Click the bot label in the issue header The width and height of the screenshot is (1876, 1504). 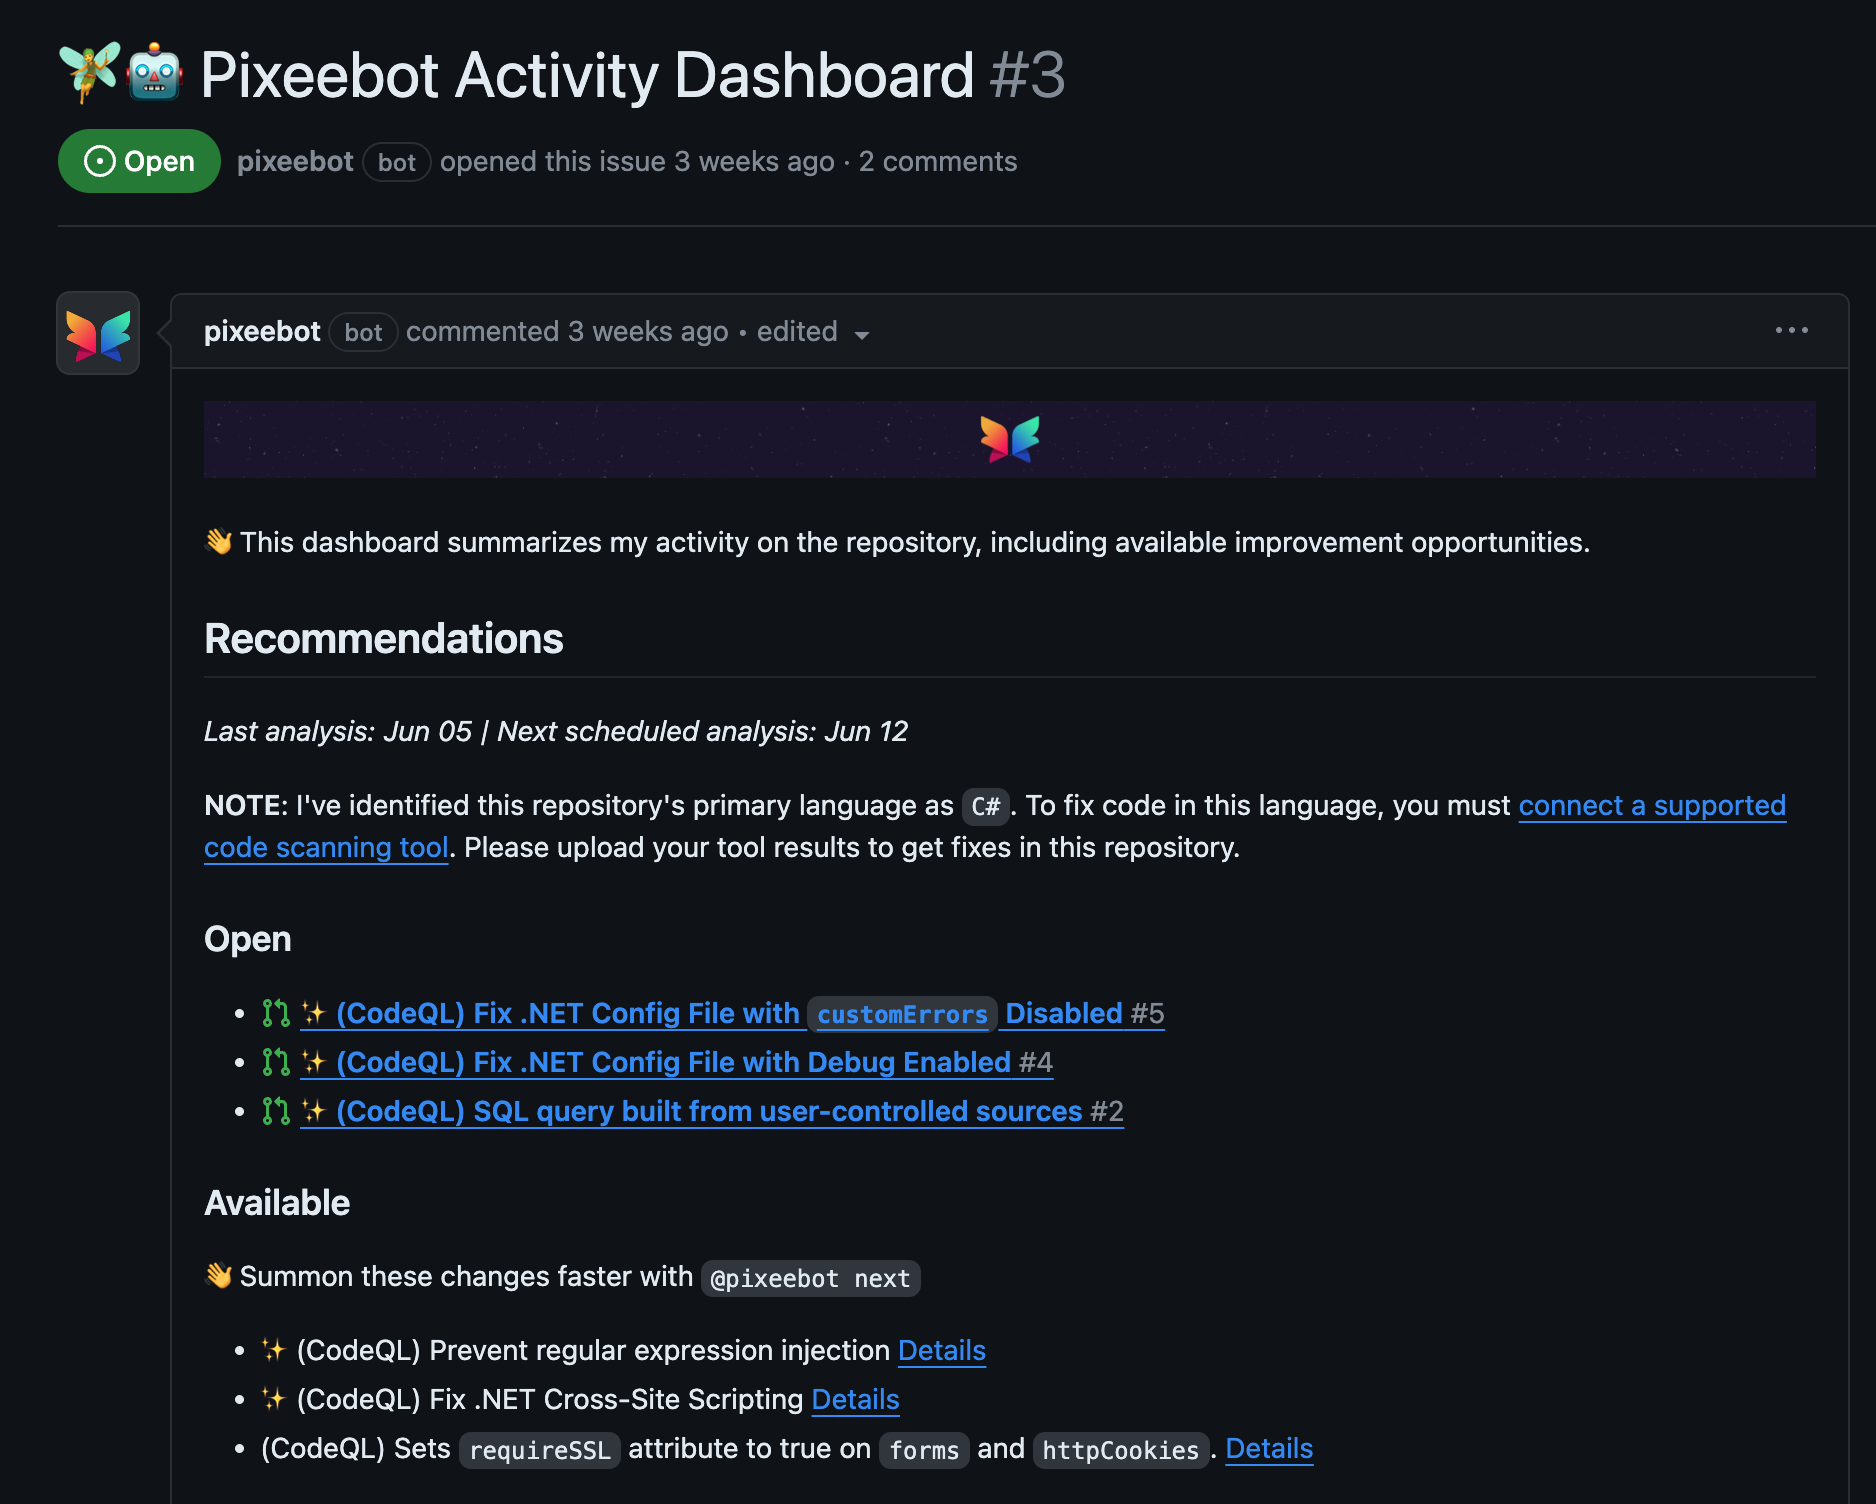(x=396, y=162)
